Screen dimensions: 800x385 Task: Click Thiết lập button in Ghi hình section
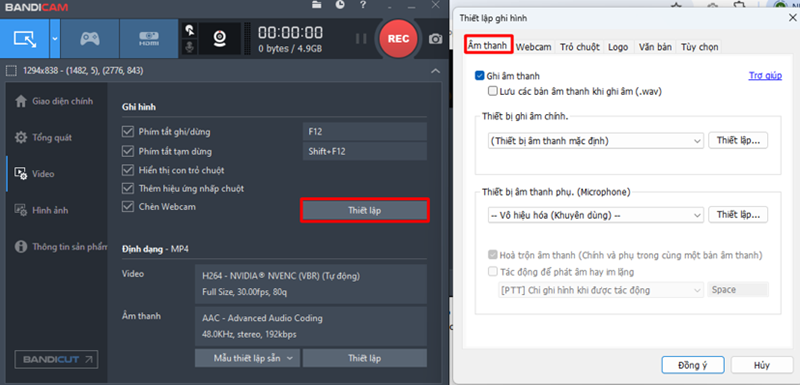coord(364,210)
